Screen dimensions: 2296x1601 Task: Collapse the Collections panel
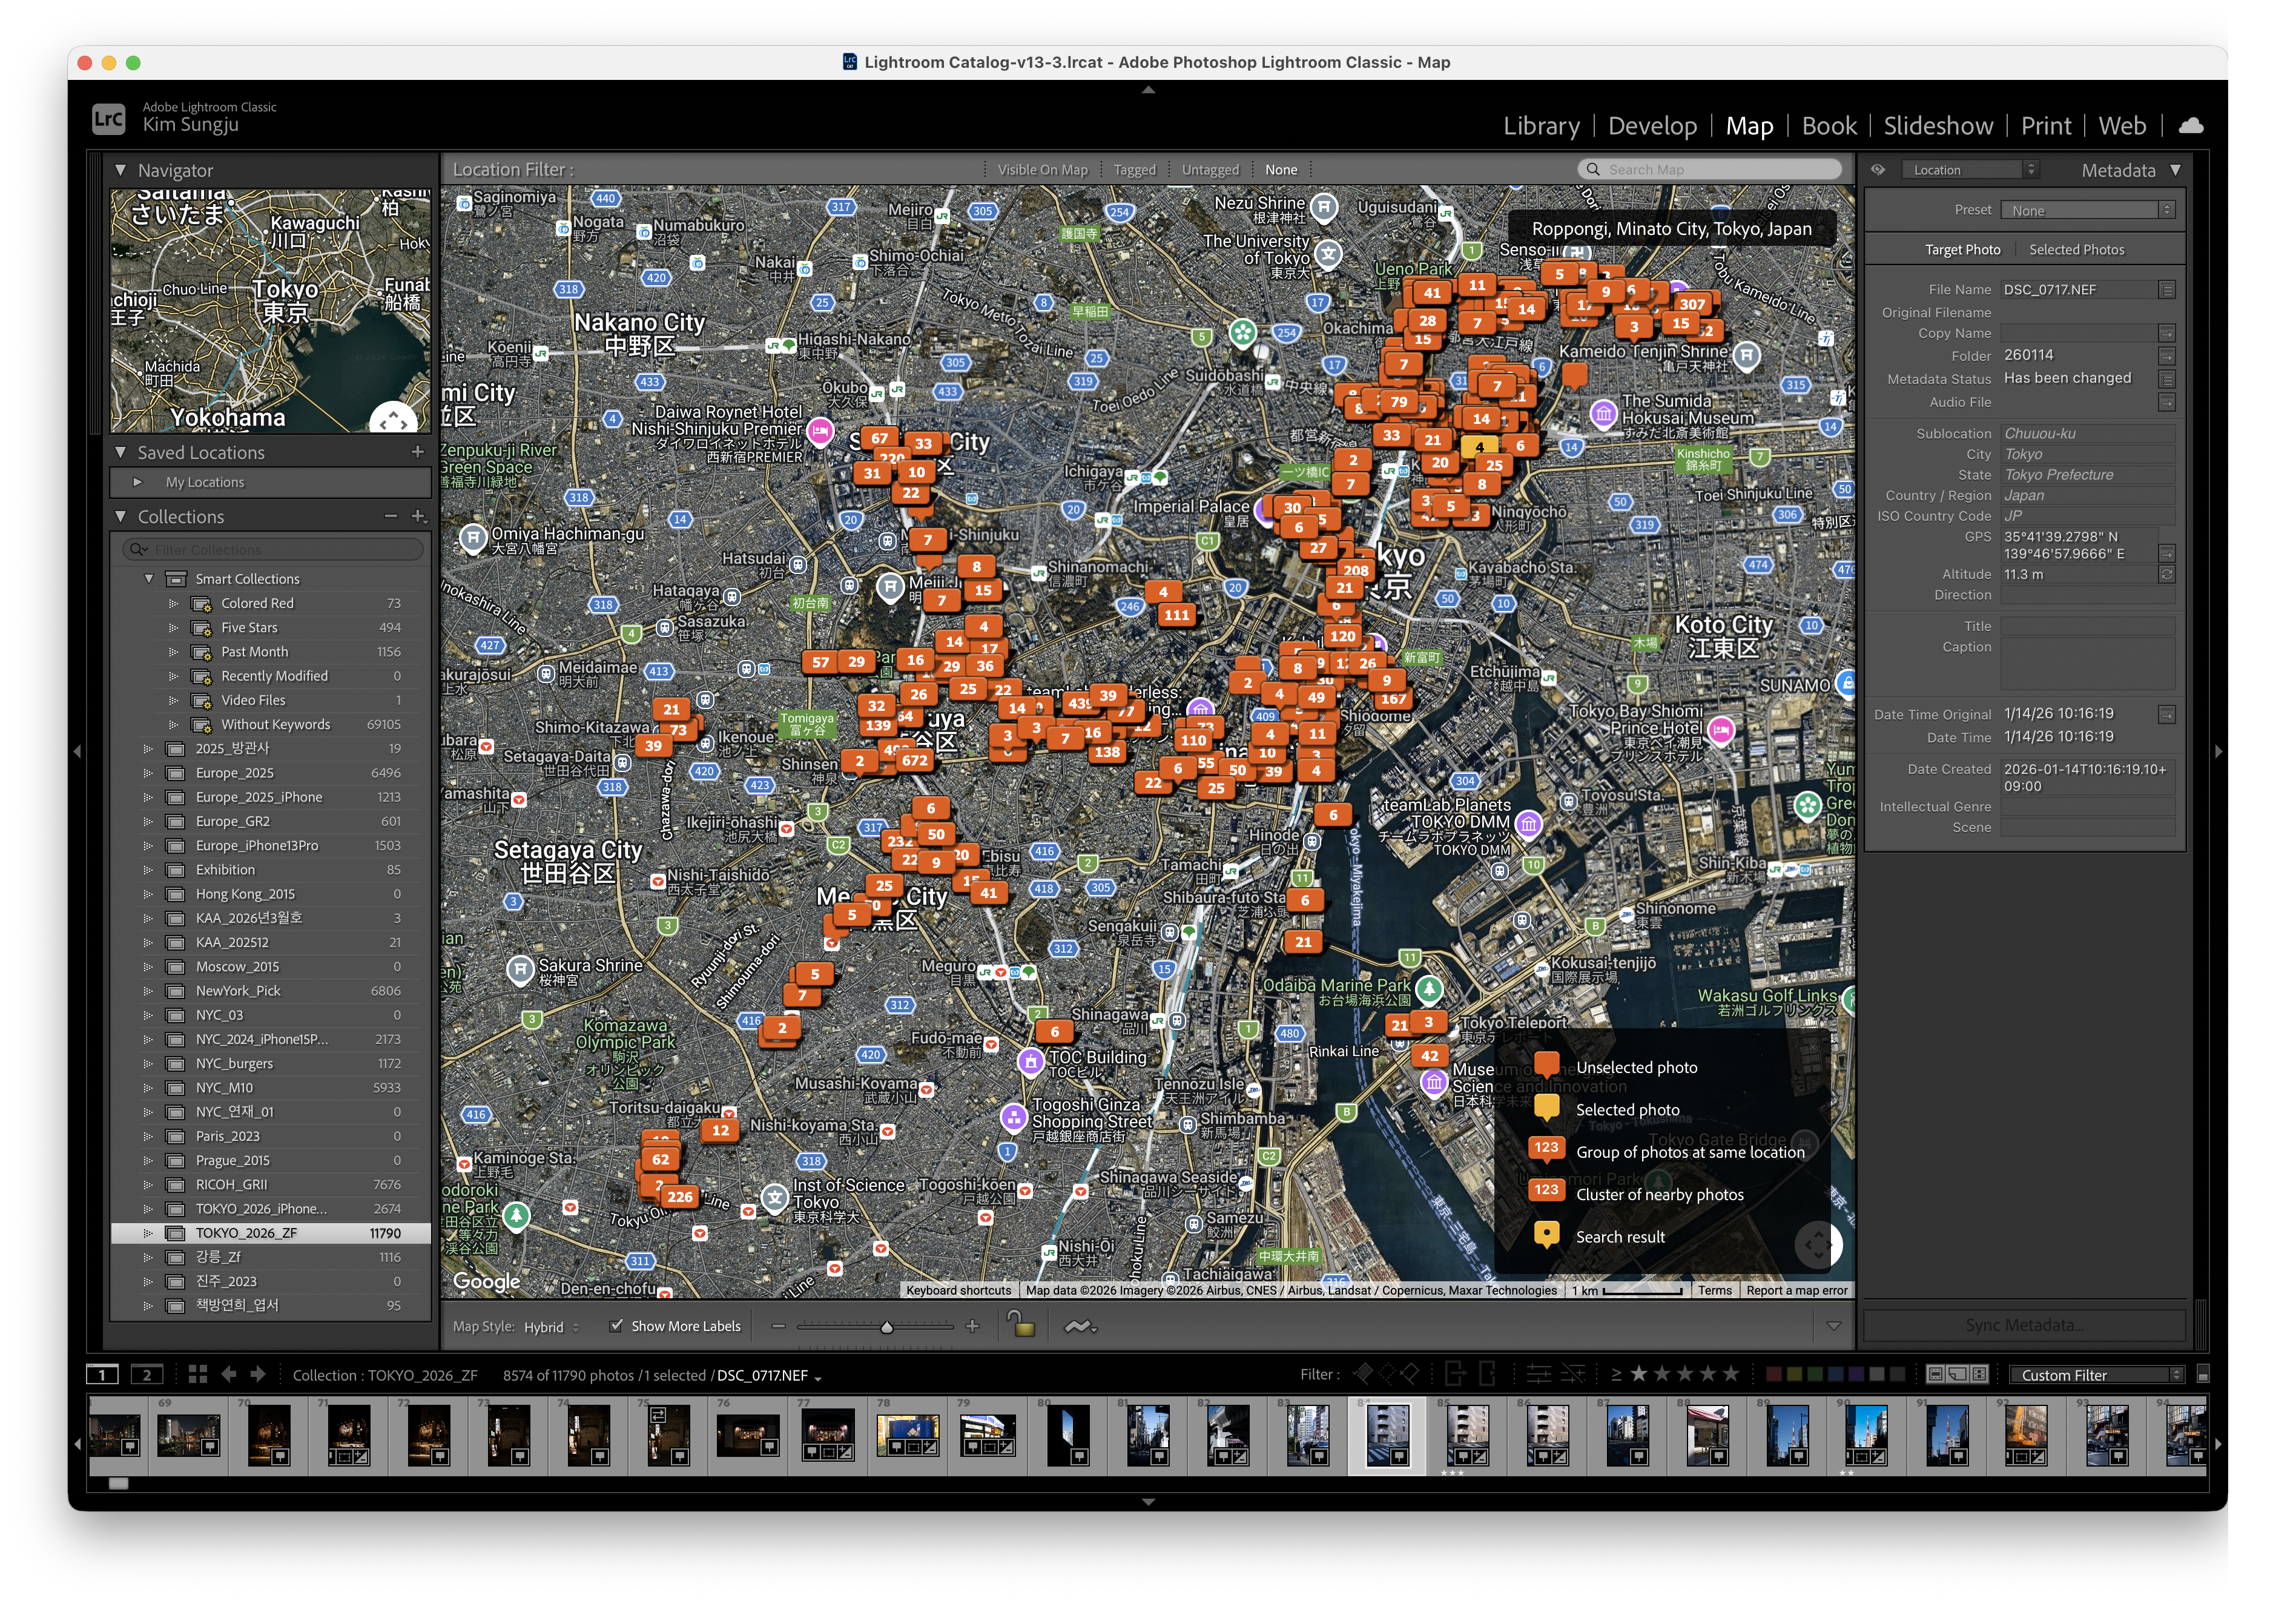point(121,516)
